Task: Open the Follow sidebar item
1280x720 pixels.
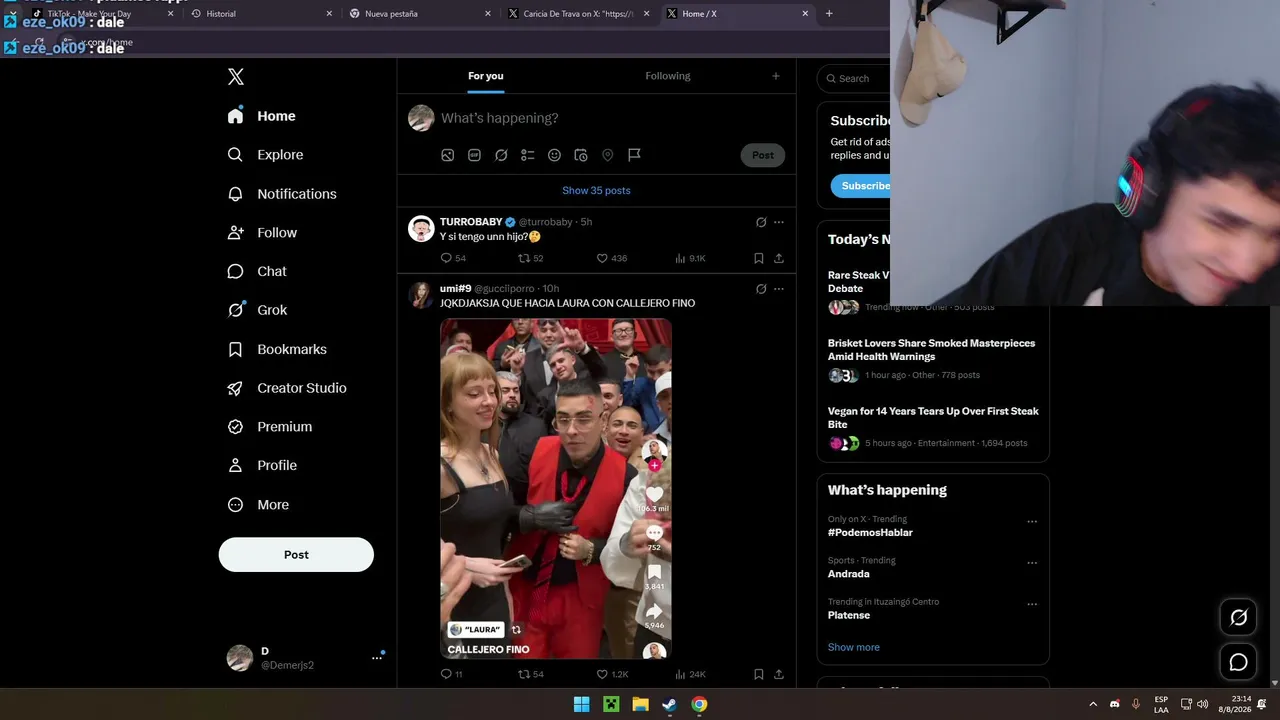Action: tap(262, 233)
